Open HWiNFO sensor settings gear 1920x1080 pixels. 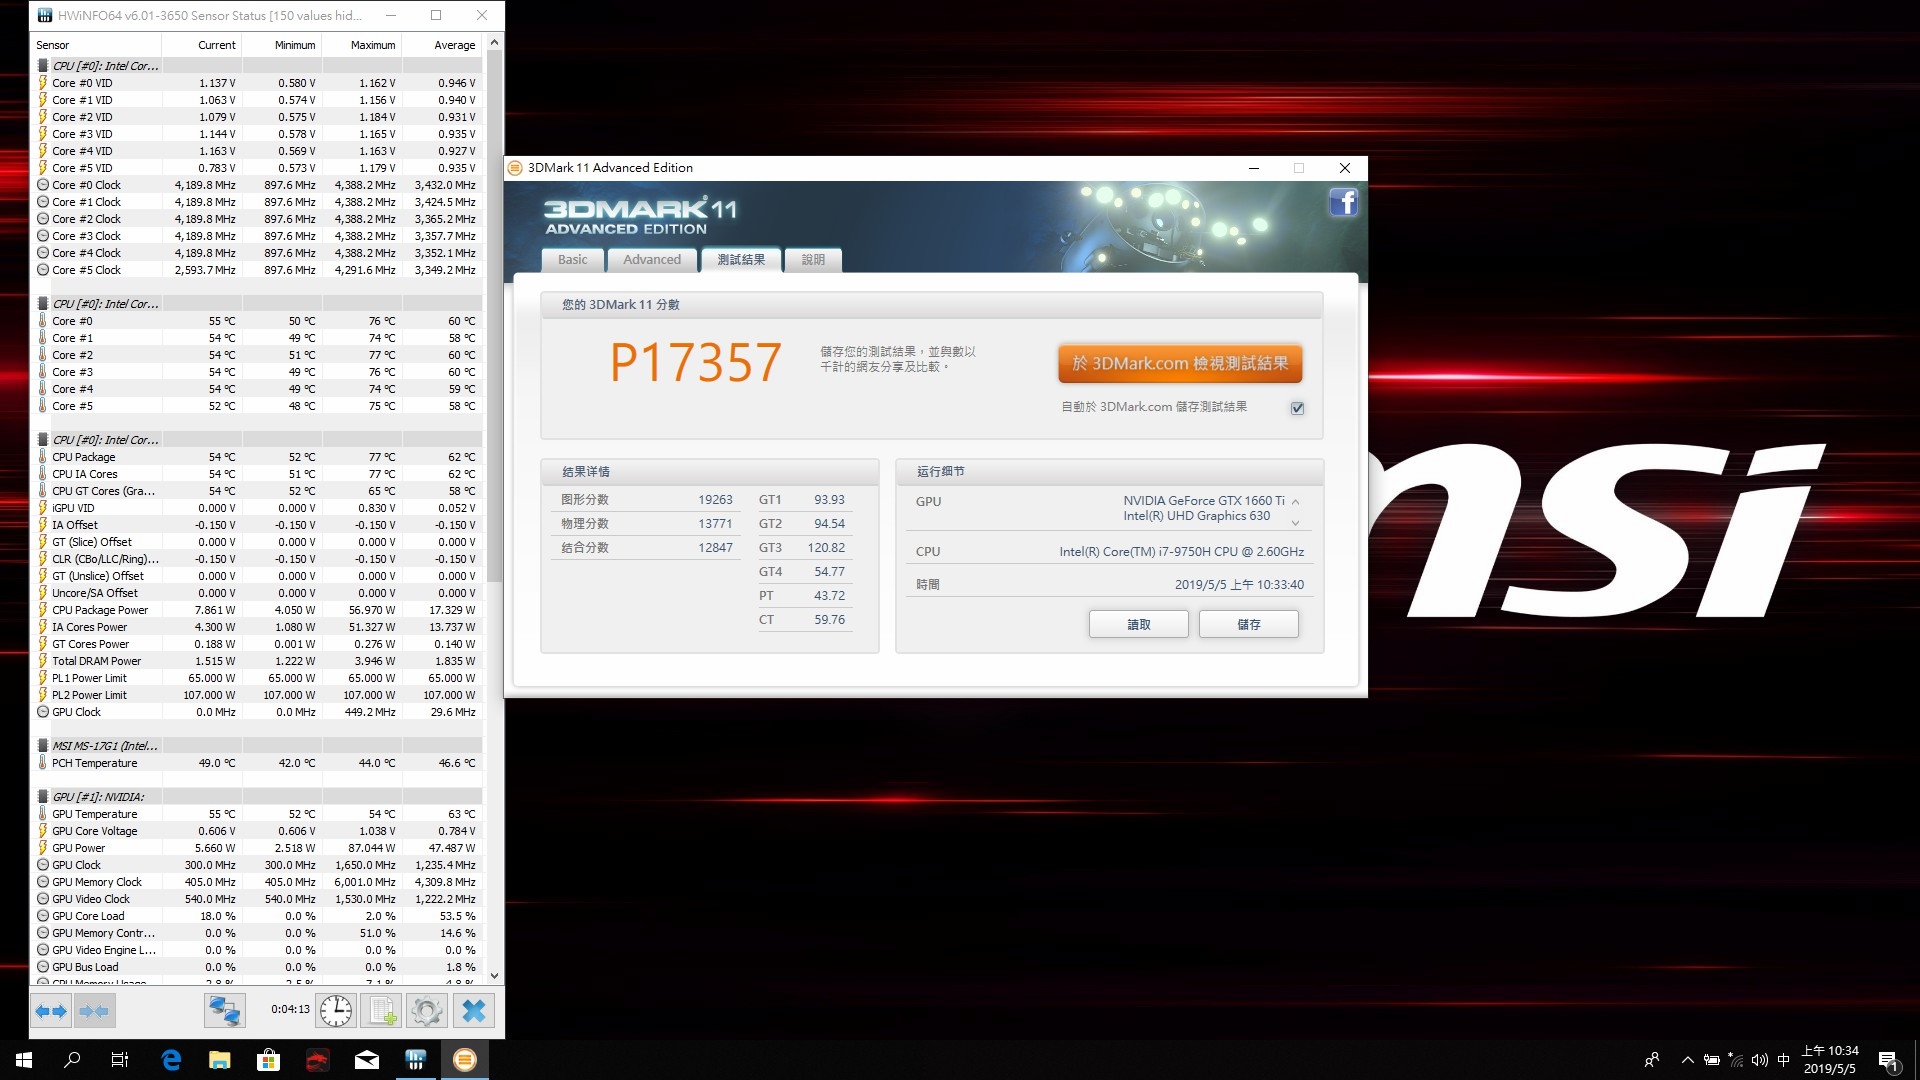click(x=427, y=1011)
